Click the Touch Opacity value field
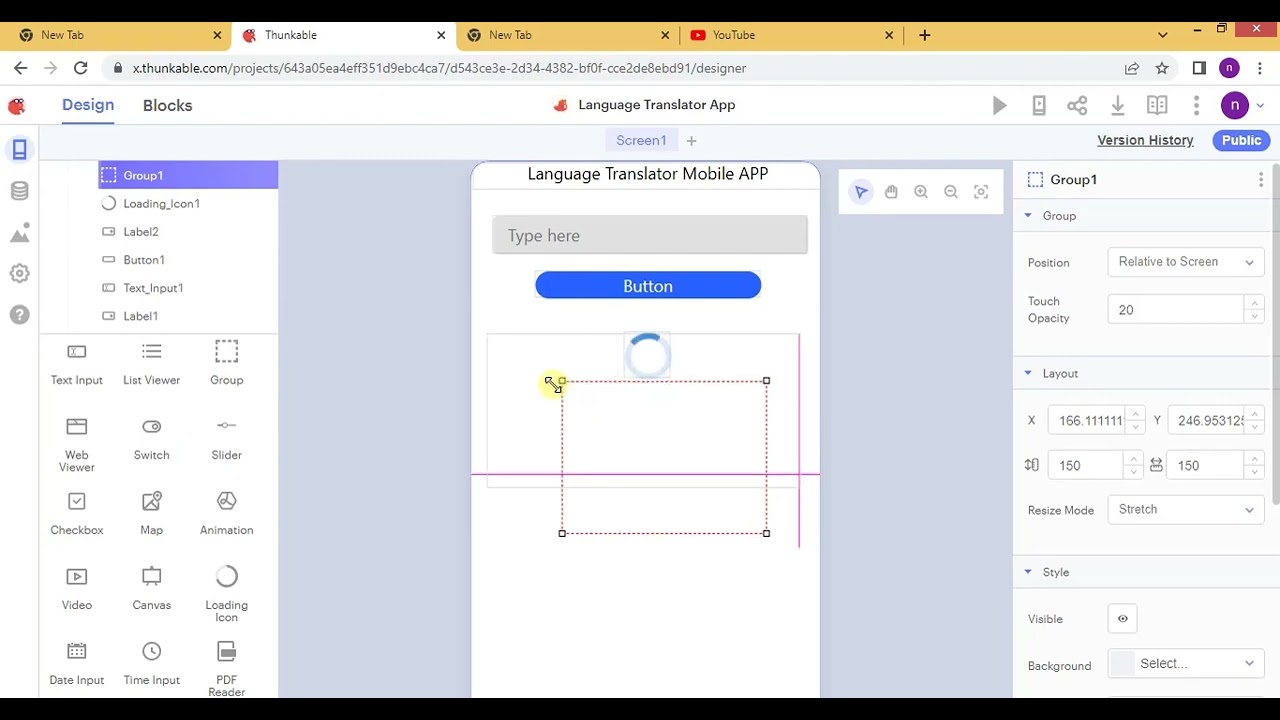This screenshot has height=720, width=1280. (x=1176, y=310)
